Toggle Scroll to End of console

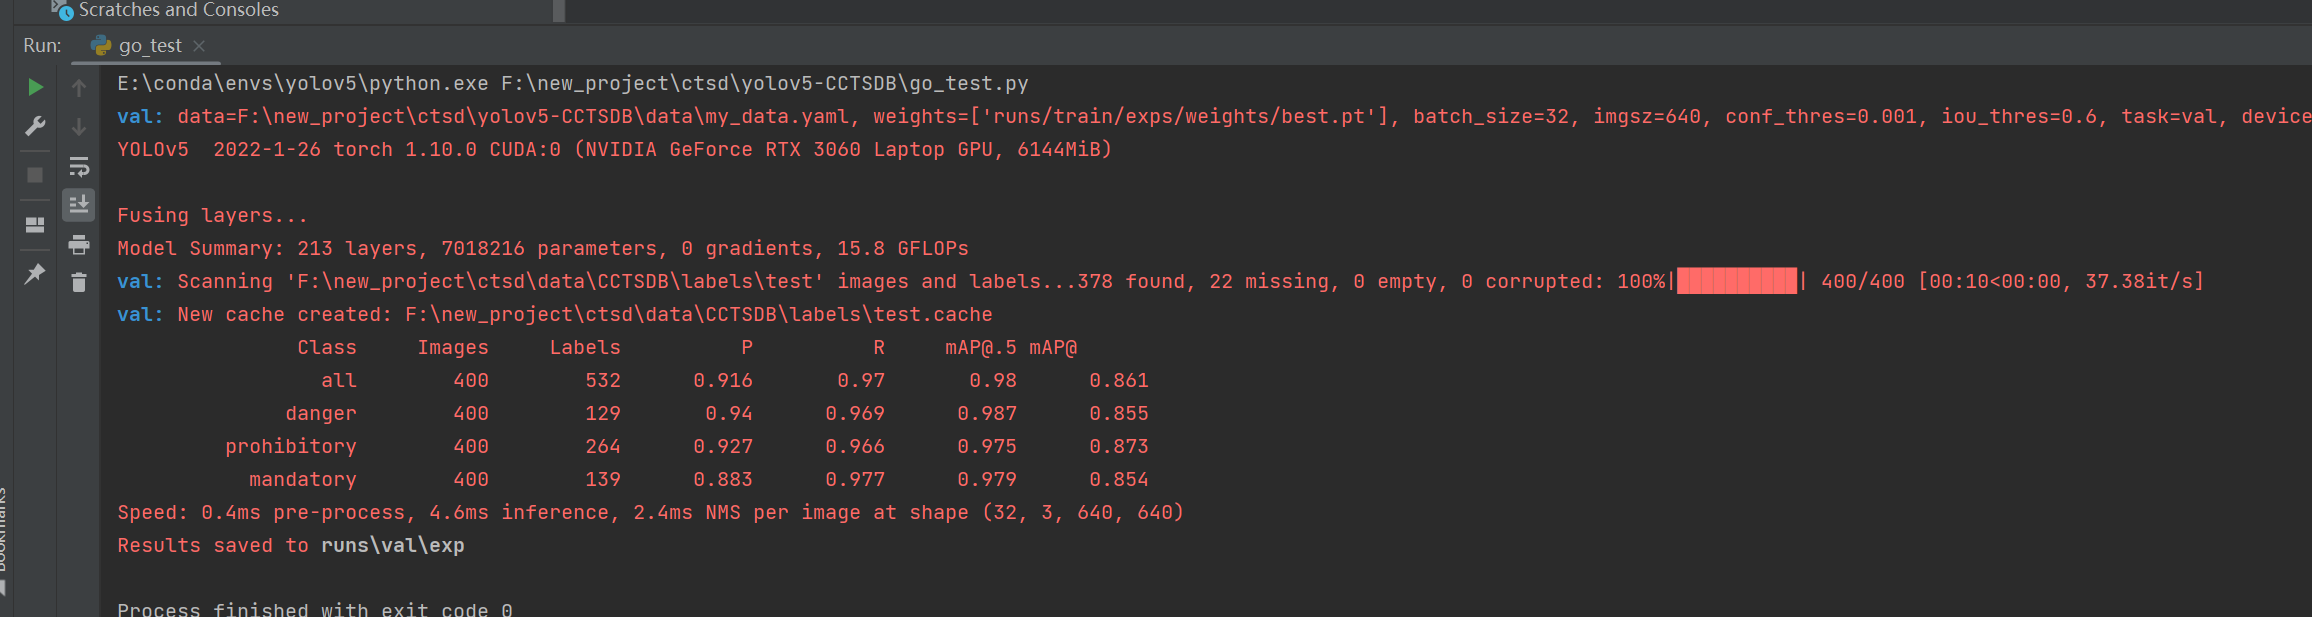[79, 205]
